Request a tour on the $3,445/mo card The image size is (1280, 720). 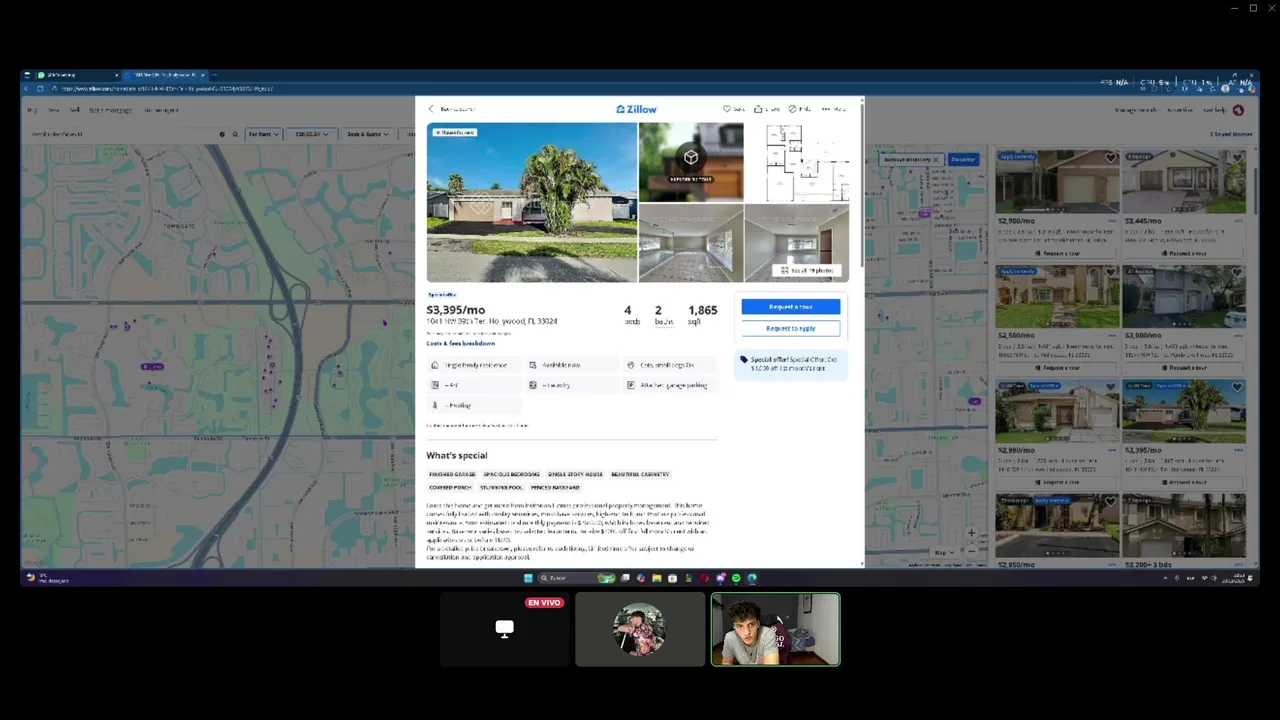[1184, 253]
